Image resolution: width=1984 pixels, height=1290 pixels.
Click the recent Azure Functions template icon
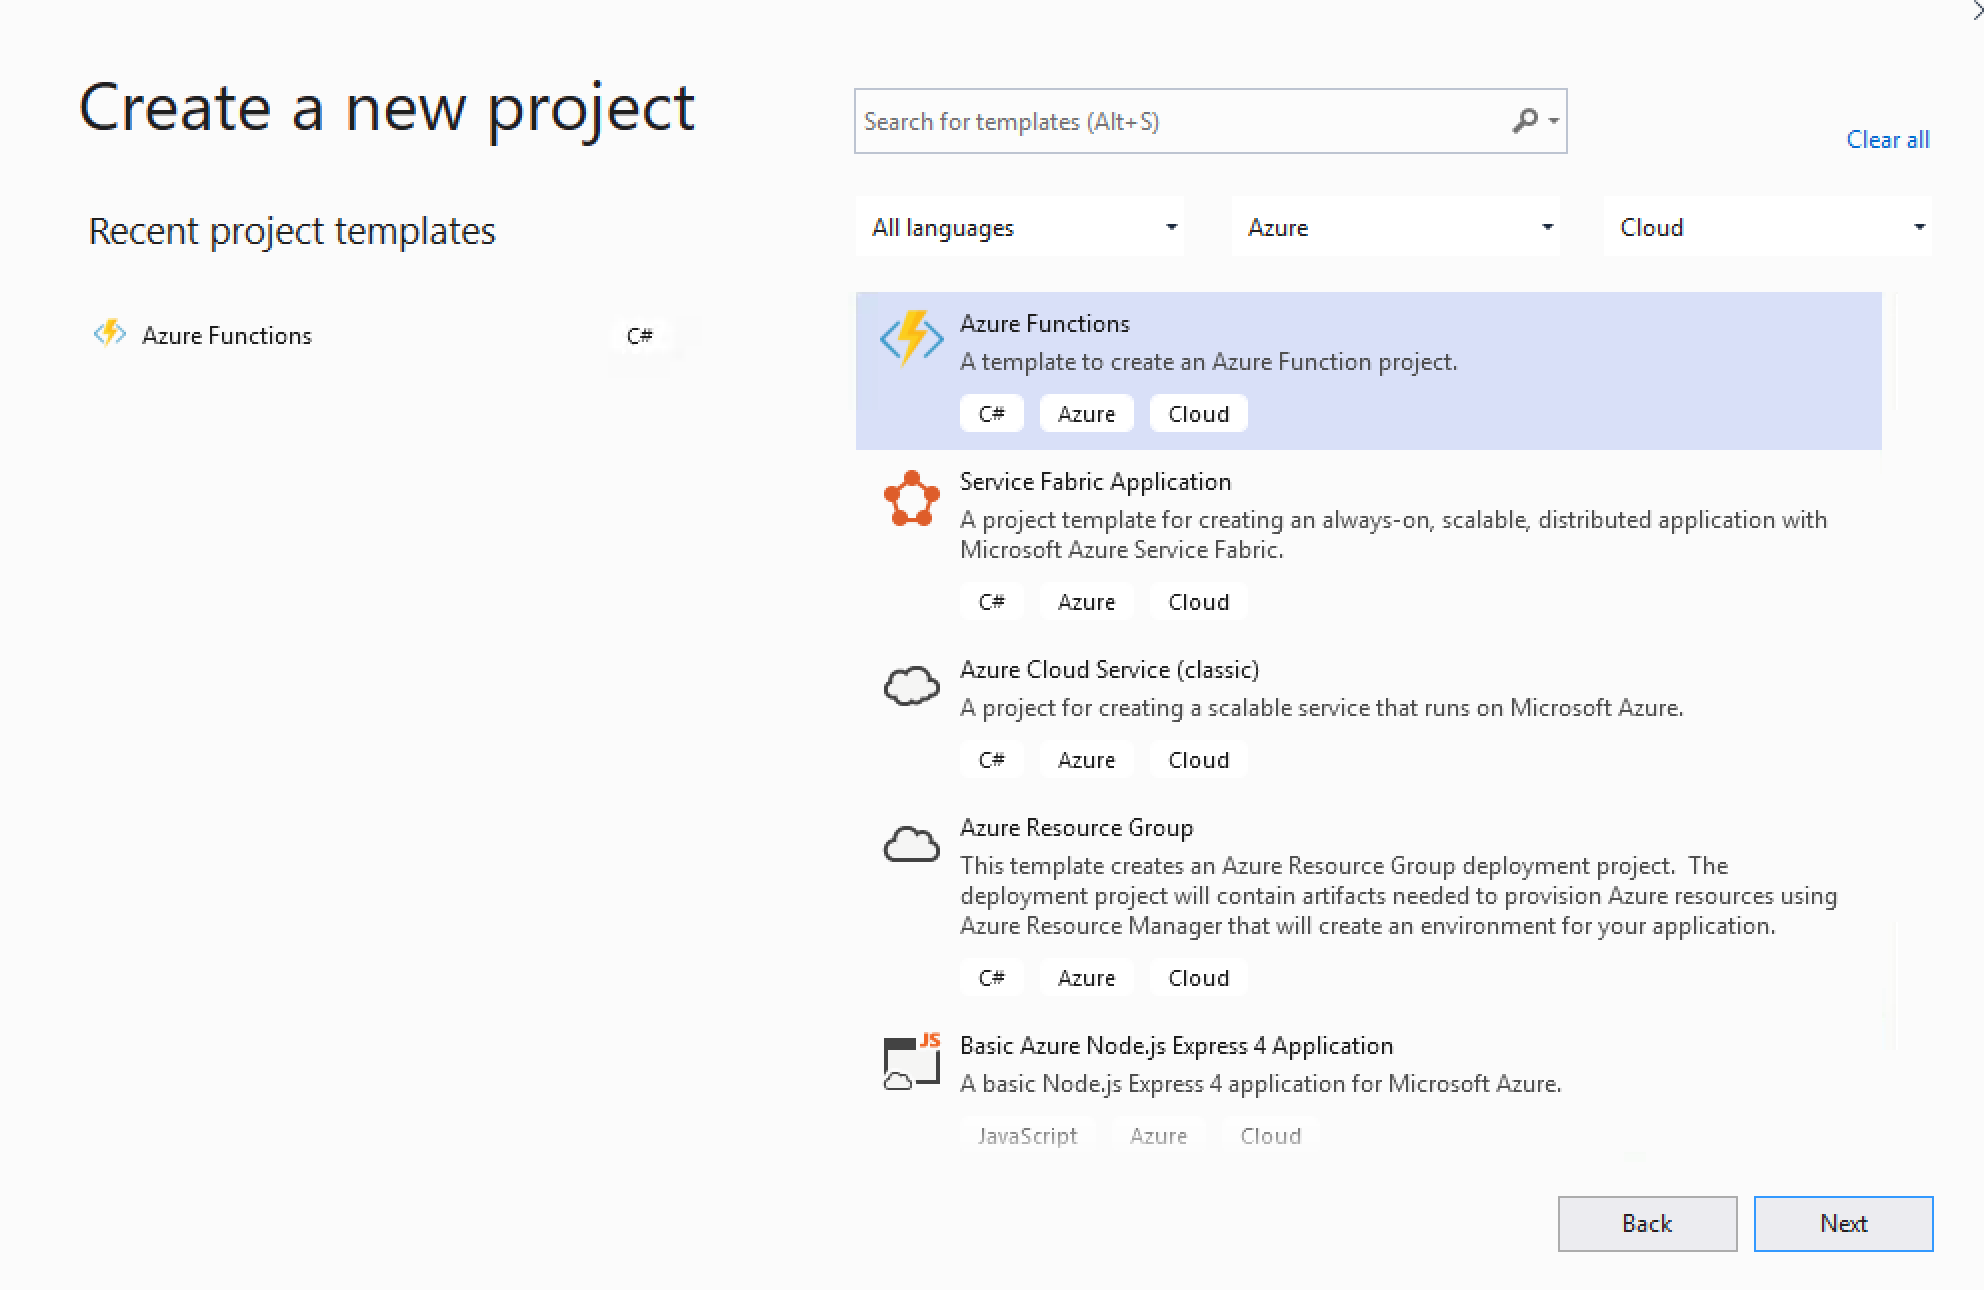pos(109,334)
